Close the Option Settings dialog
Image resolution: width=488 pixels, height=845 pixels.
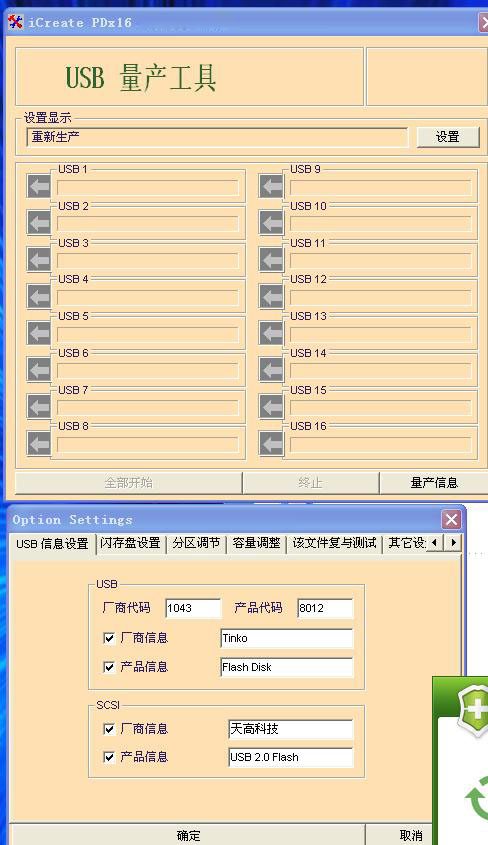[x=451, y=520]
